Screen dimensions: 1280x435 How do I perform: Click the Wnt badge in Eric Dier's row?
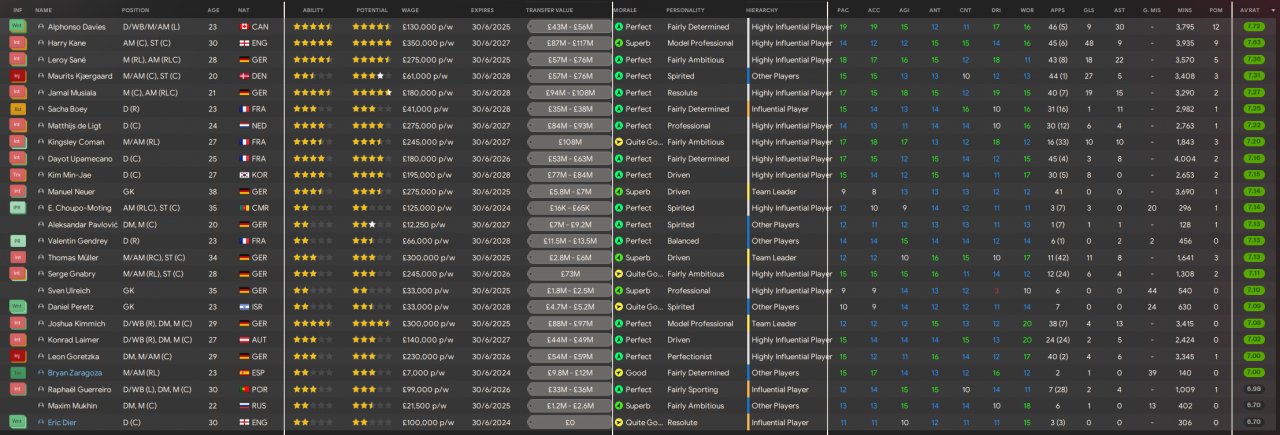[17, 422]
